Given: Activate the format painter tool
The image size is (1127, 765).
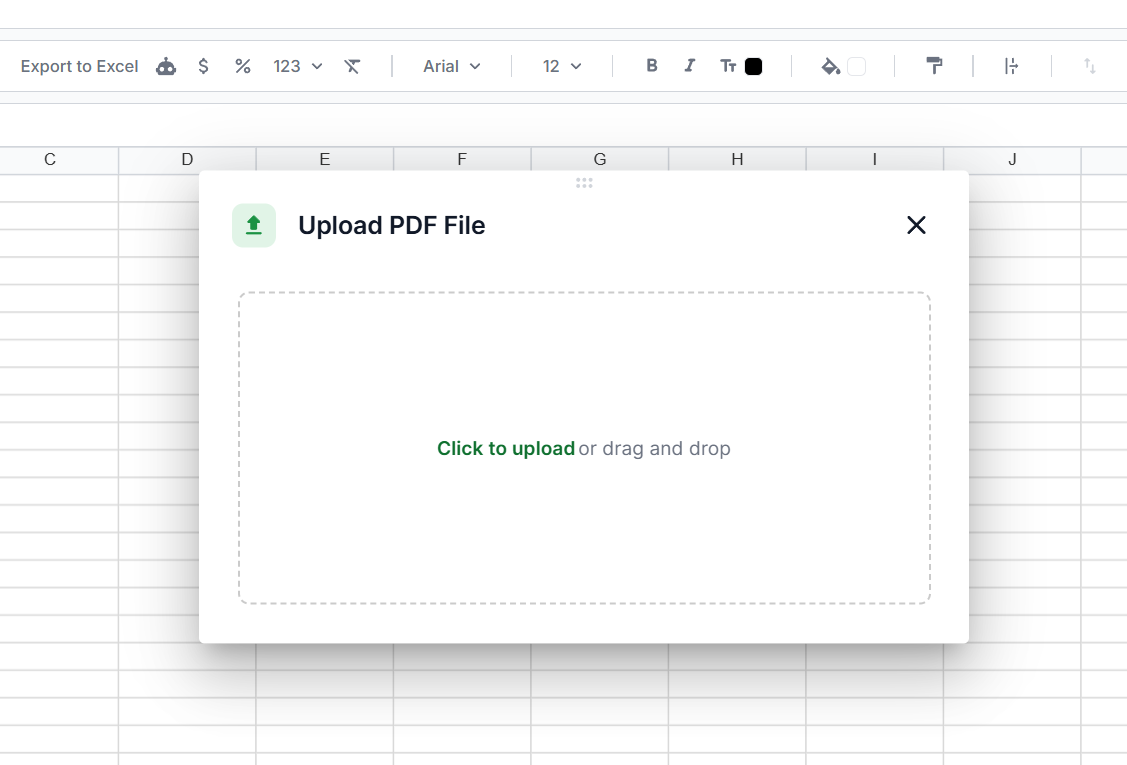Looking at the screenshot, I should pyautogui.click(x=934, y=66).
